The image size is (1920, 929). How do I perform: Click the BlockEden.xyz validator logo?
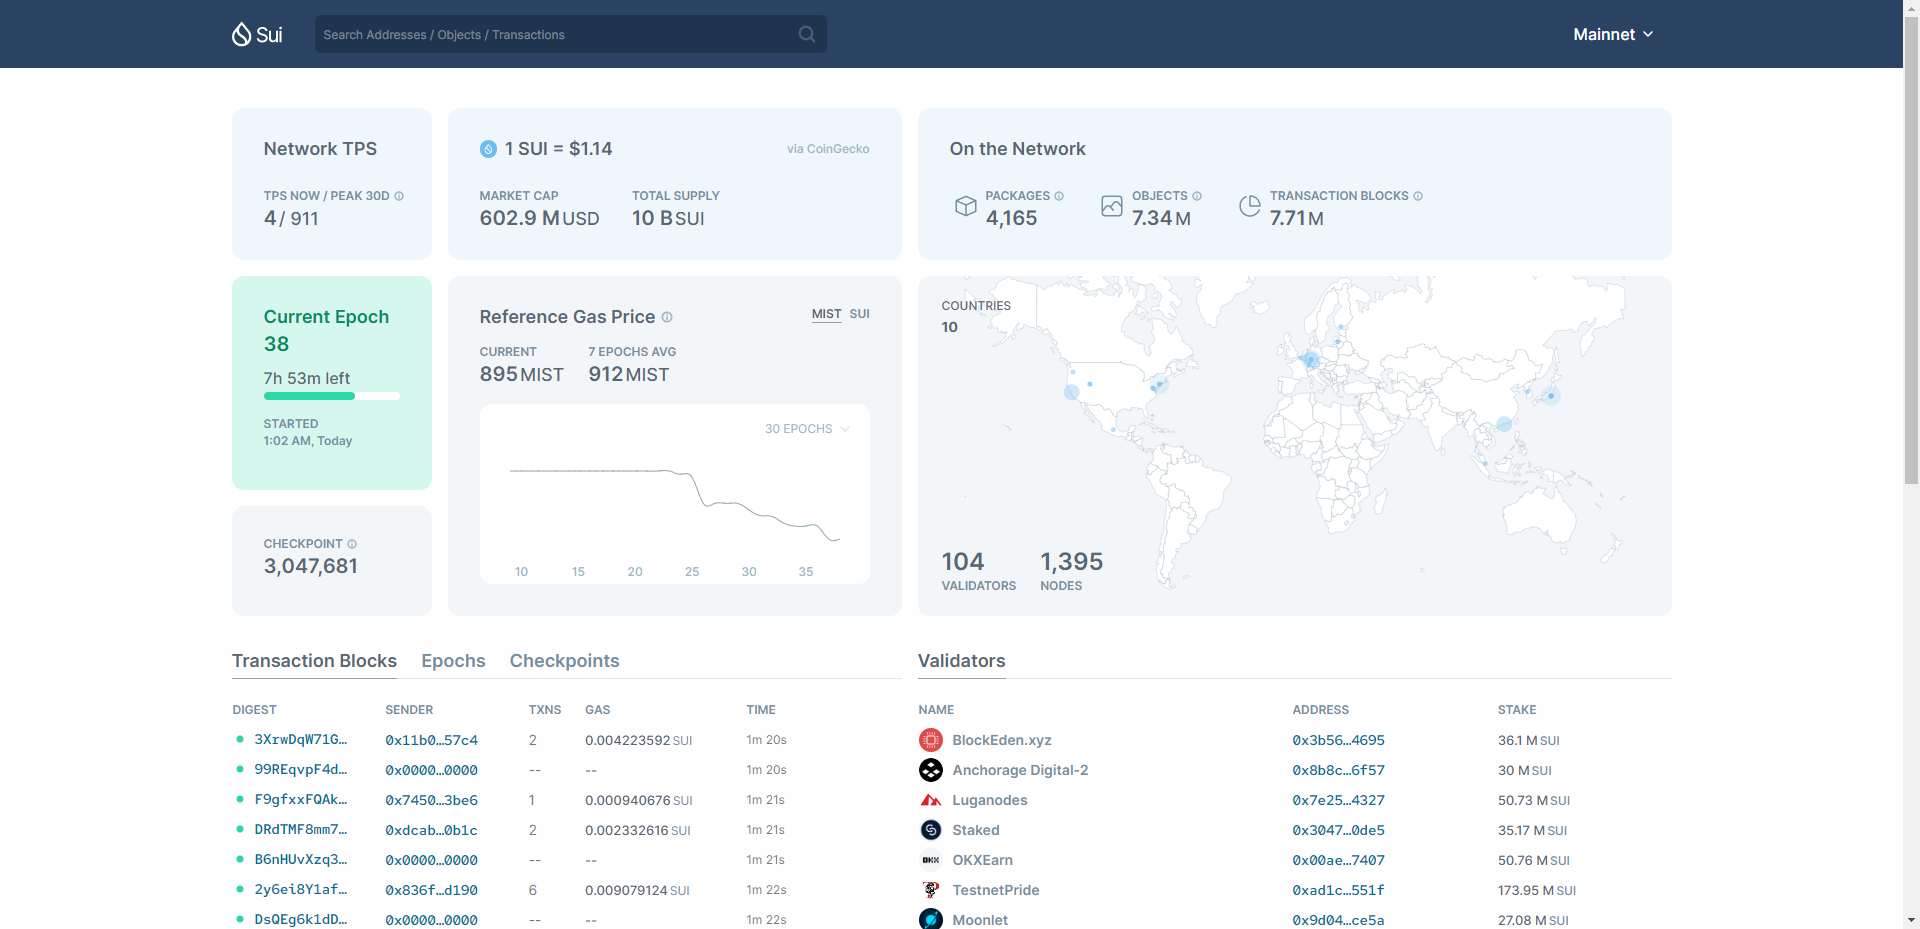pos(931,740)
